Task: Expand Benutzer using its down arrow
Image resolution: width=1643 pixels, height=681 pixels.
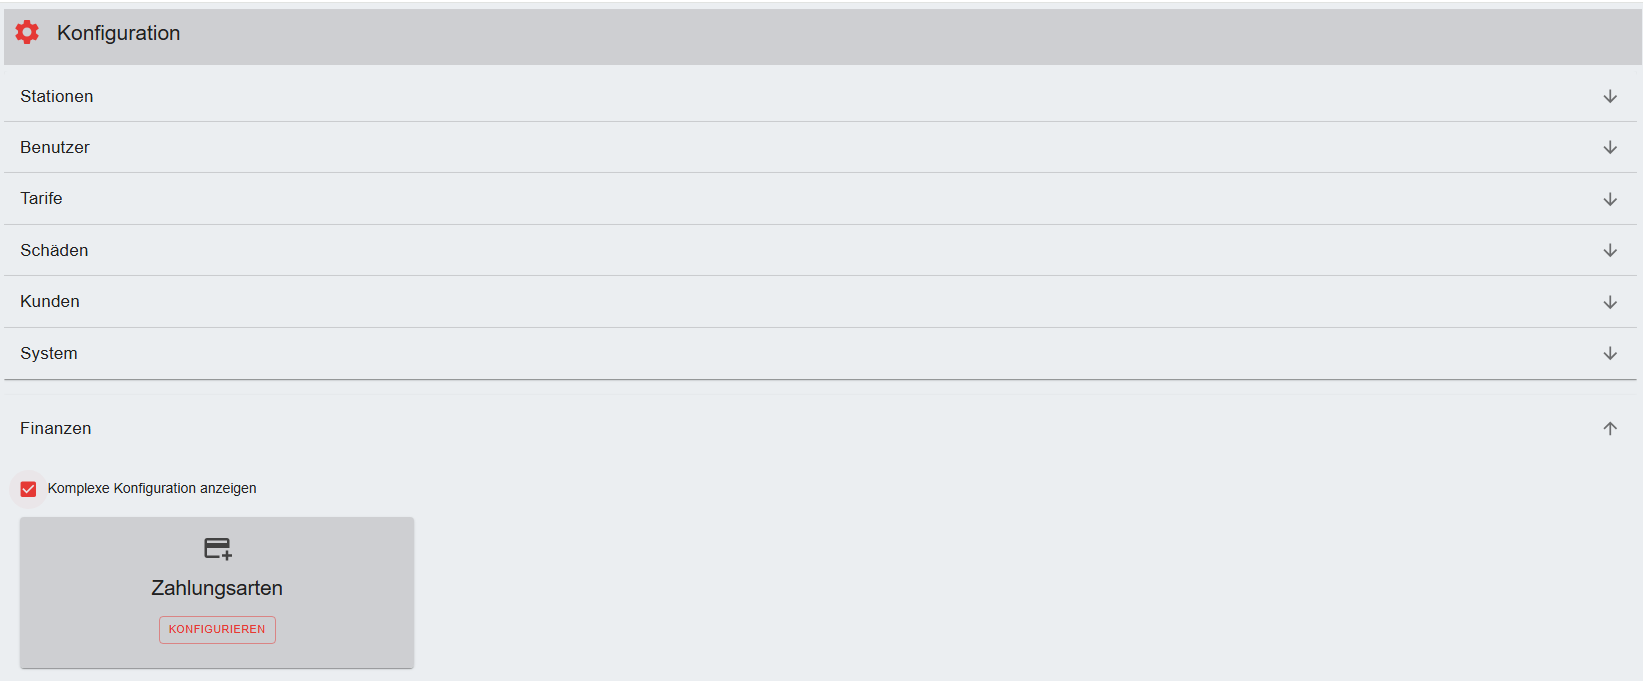Action: [x=1610, y=148]
